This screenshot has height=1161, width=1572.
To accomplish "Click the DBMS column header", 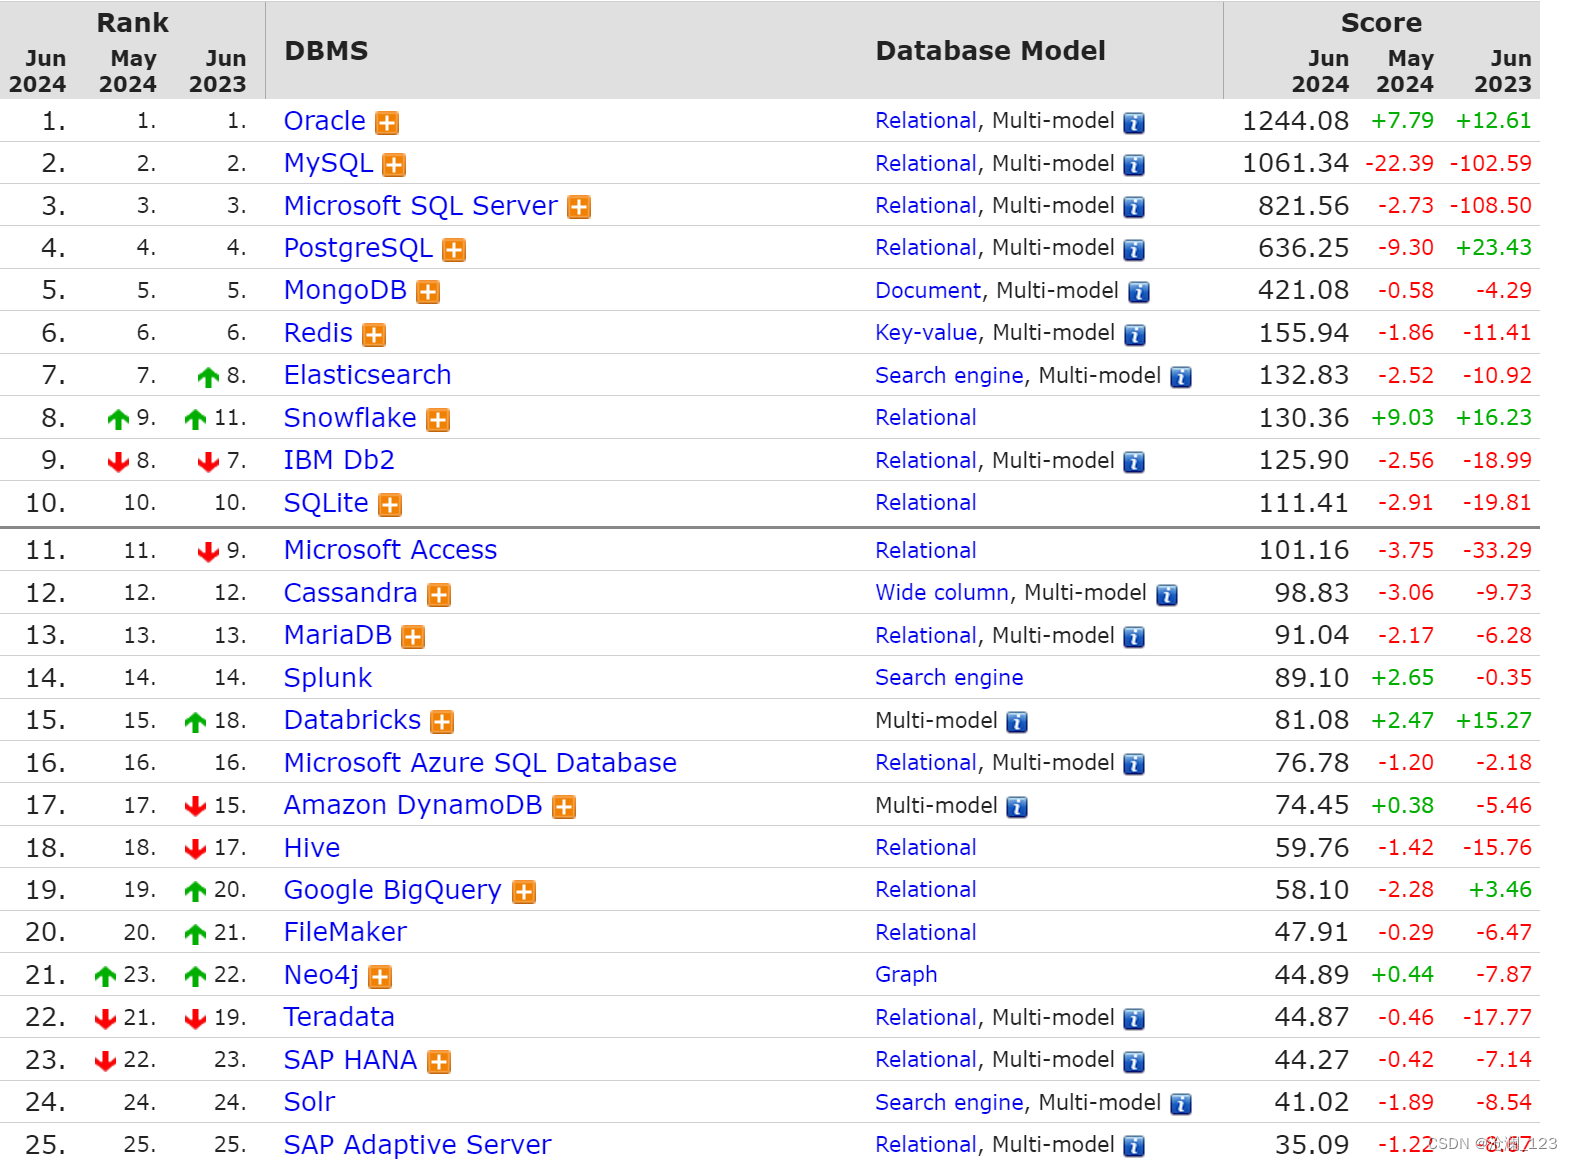I will coord(326,51).
